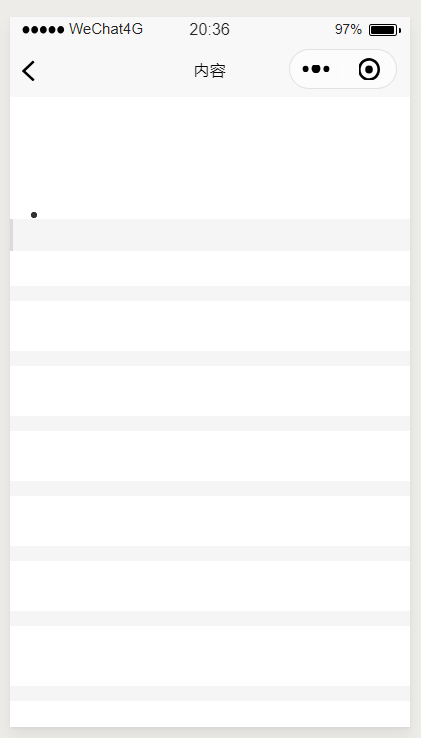
Task: Click the 97% battery percentage text
Action: [348, 30]
